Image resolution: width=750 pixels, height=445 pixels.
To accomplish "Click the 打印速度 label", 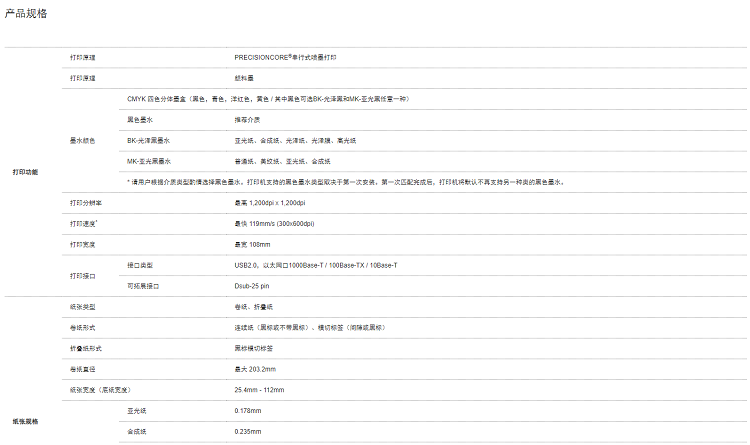I will [83, 223].
